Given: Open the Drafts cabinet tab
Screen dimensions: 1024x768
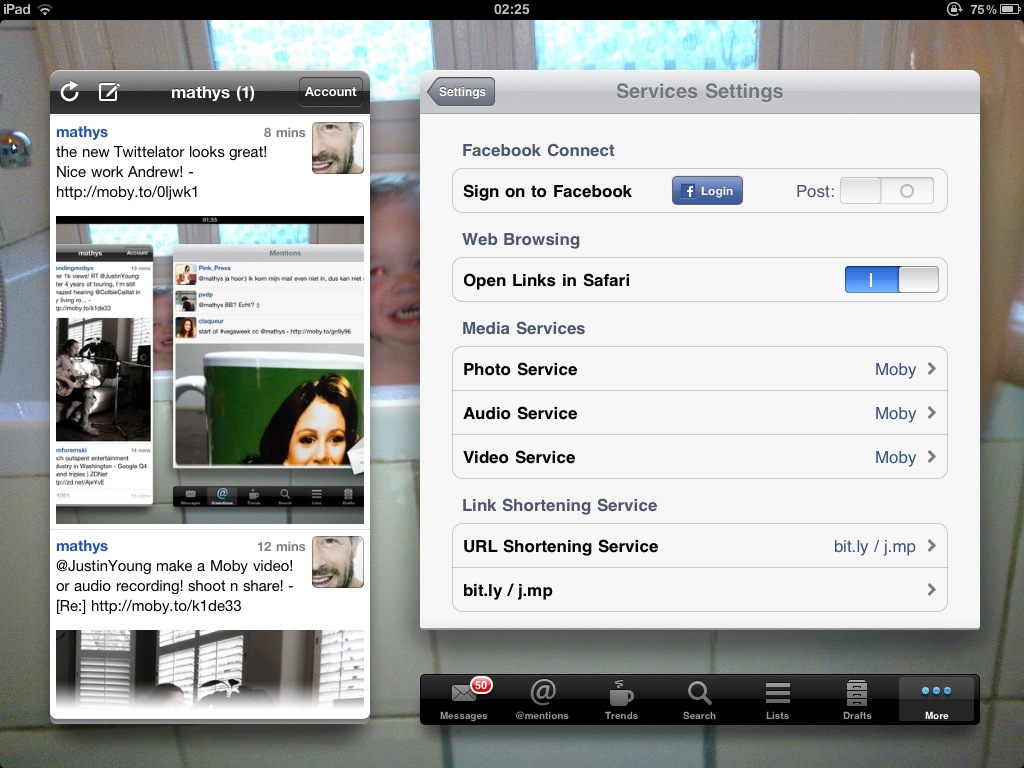Looking at the screenshot, I should click(857, 699).
